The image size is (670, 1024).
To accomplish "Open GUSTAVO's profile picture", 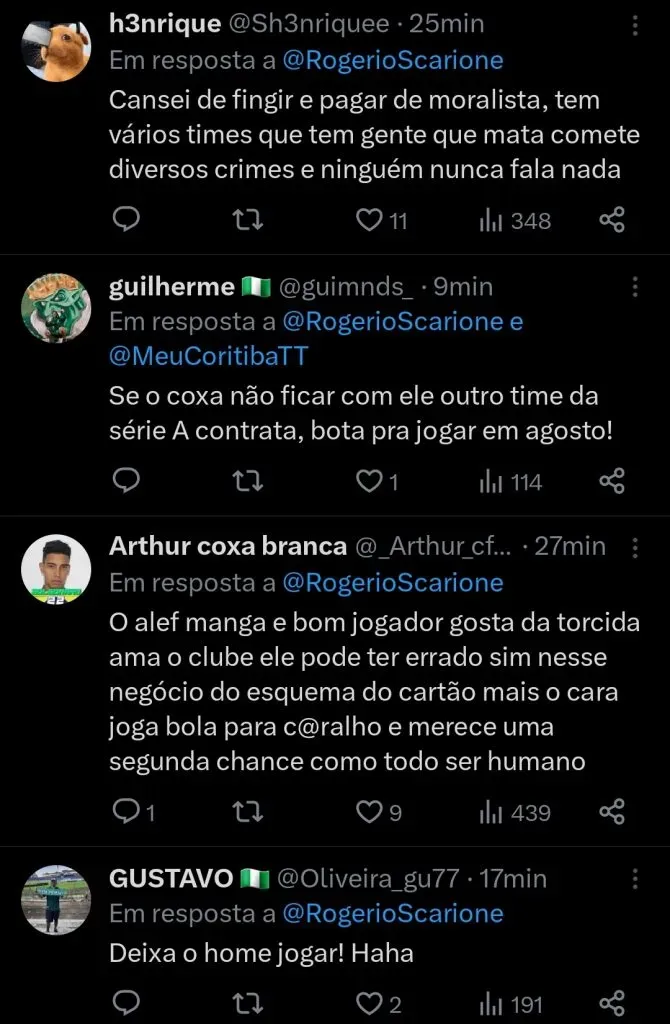I will pyautogui.click(x=56, y=900).
